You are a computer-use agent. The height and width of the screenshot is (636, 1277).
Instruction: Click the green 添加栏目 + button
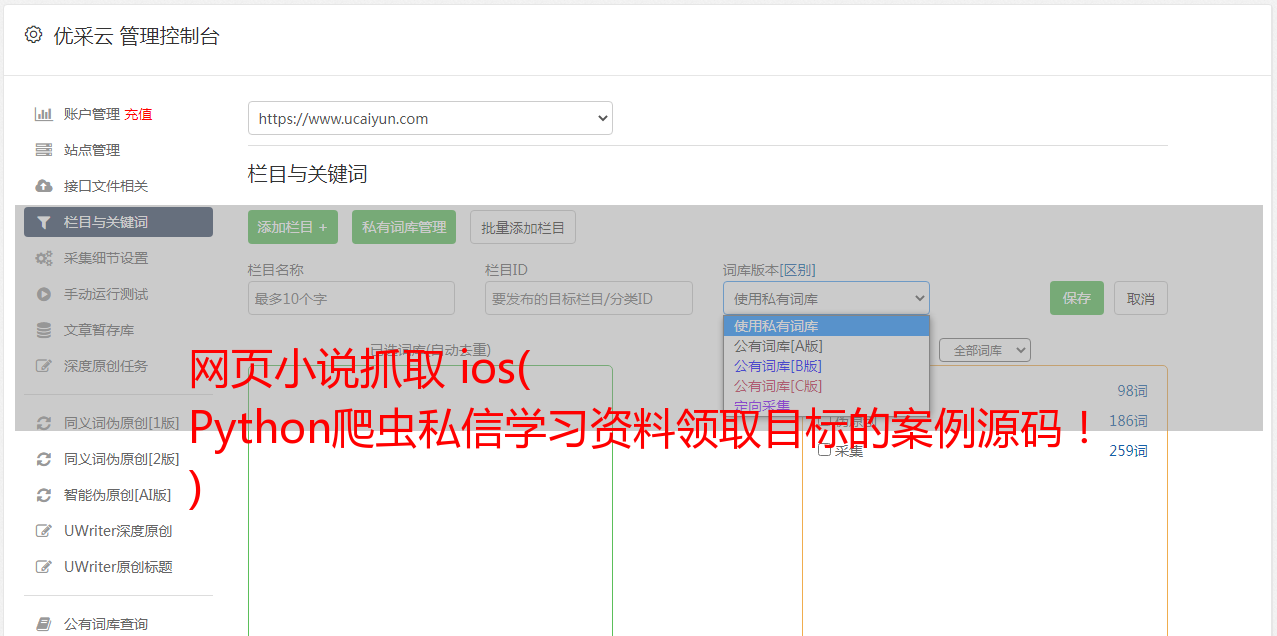(293, 227)
